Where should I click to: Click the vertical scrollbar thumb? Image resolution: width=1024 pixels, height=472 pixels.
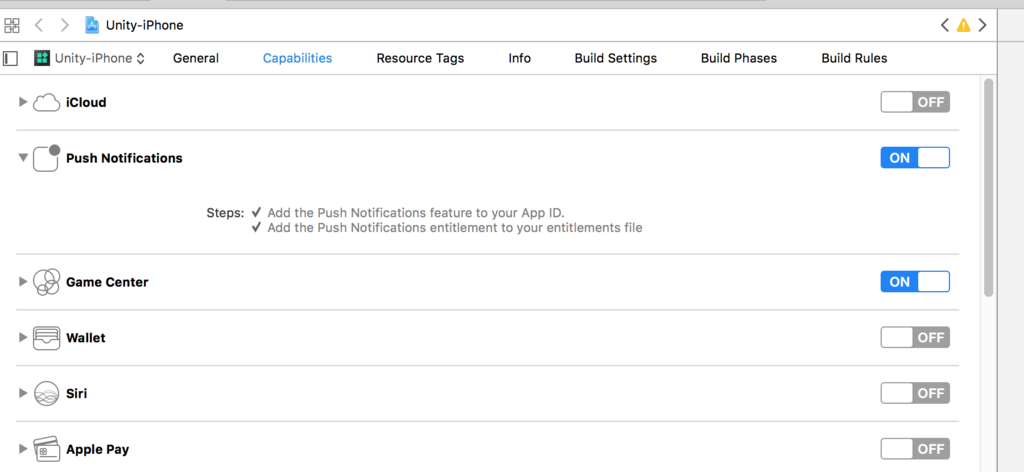pyautogui.click(x=989, y=188)
